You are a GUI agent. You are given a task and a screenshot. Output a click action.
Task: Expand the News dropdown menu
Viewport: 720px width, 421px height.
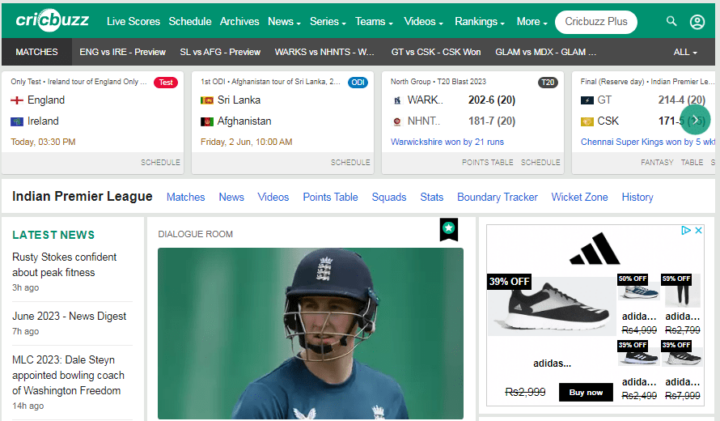point(284,22)
